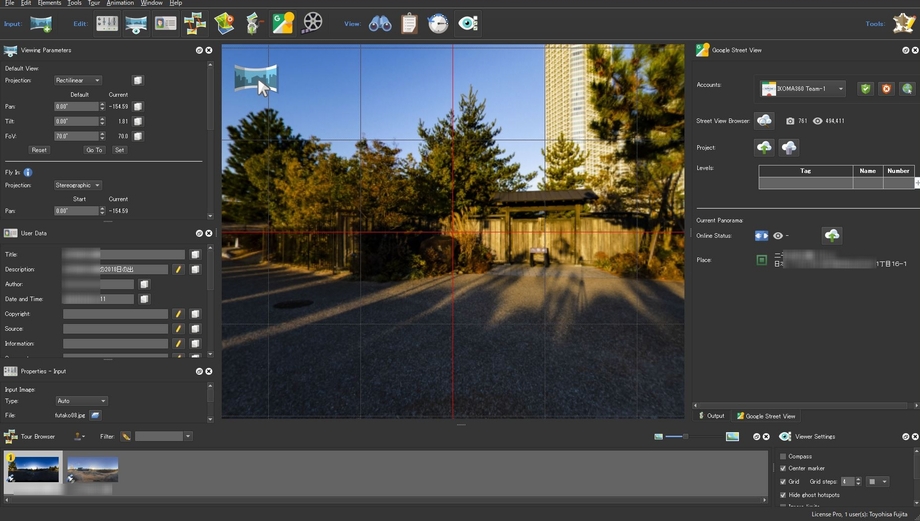The width and height of the screenshot is (920, 521).
Task: Click the clock history view icon
Action: coord(438,24)
